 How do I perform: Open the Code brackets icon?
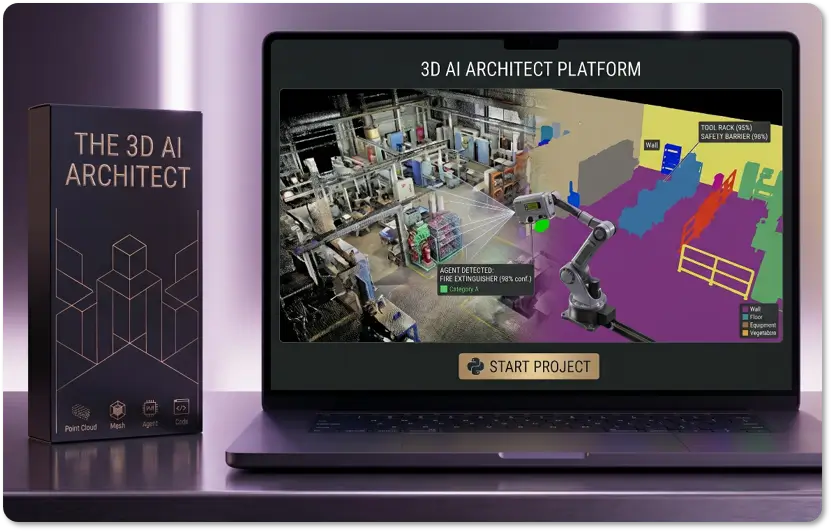tap(181, 408)
